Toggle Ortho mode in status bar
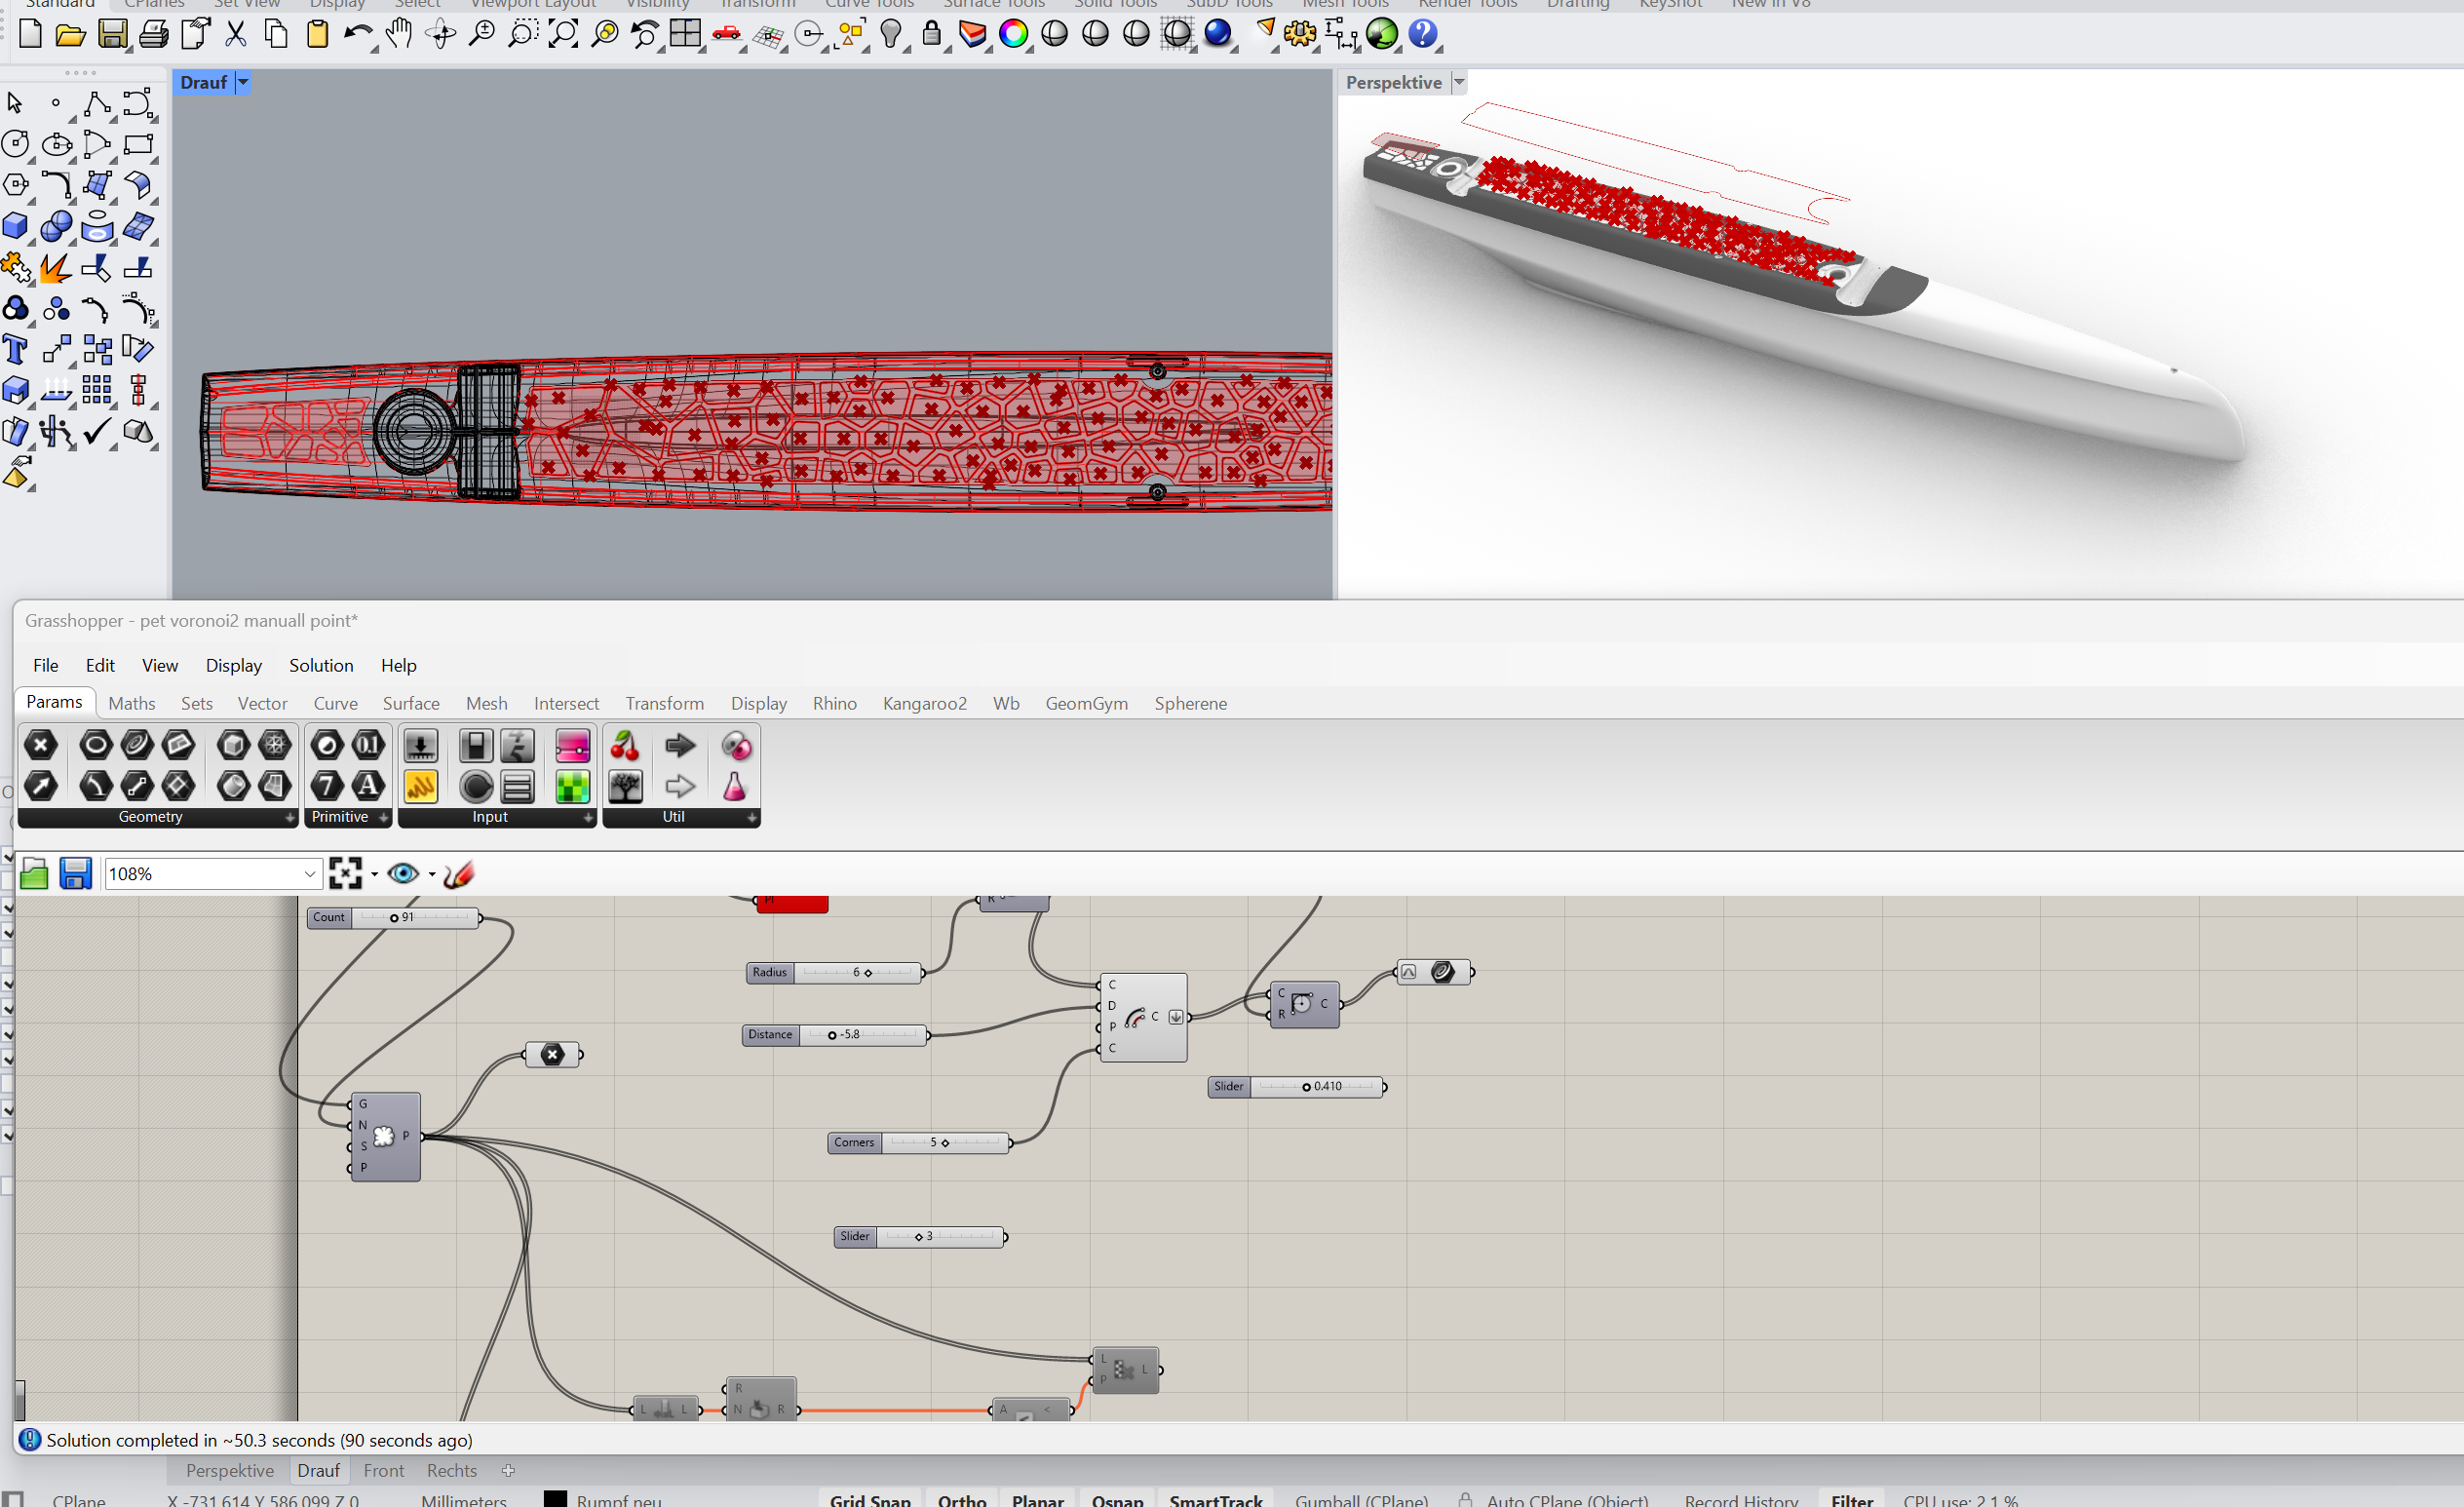Image resolution: width=2464 pixels, height=1507 pixels. [961, 1499]
